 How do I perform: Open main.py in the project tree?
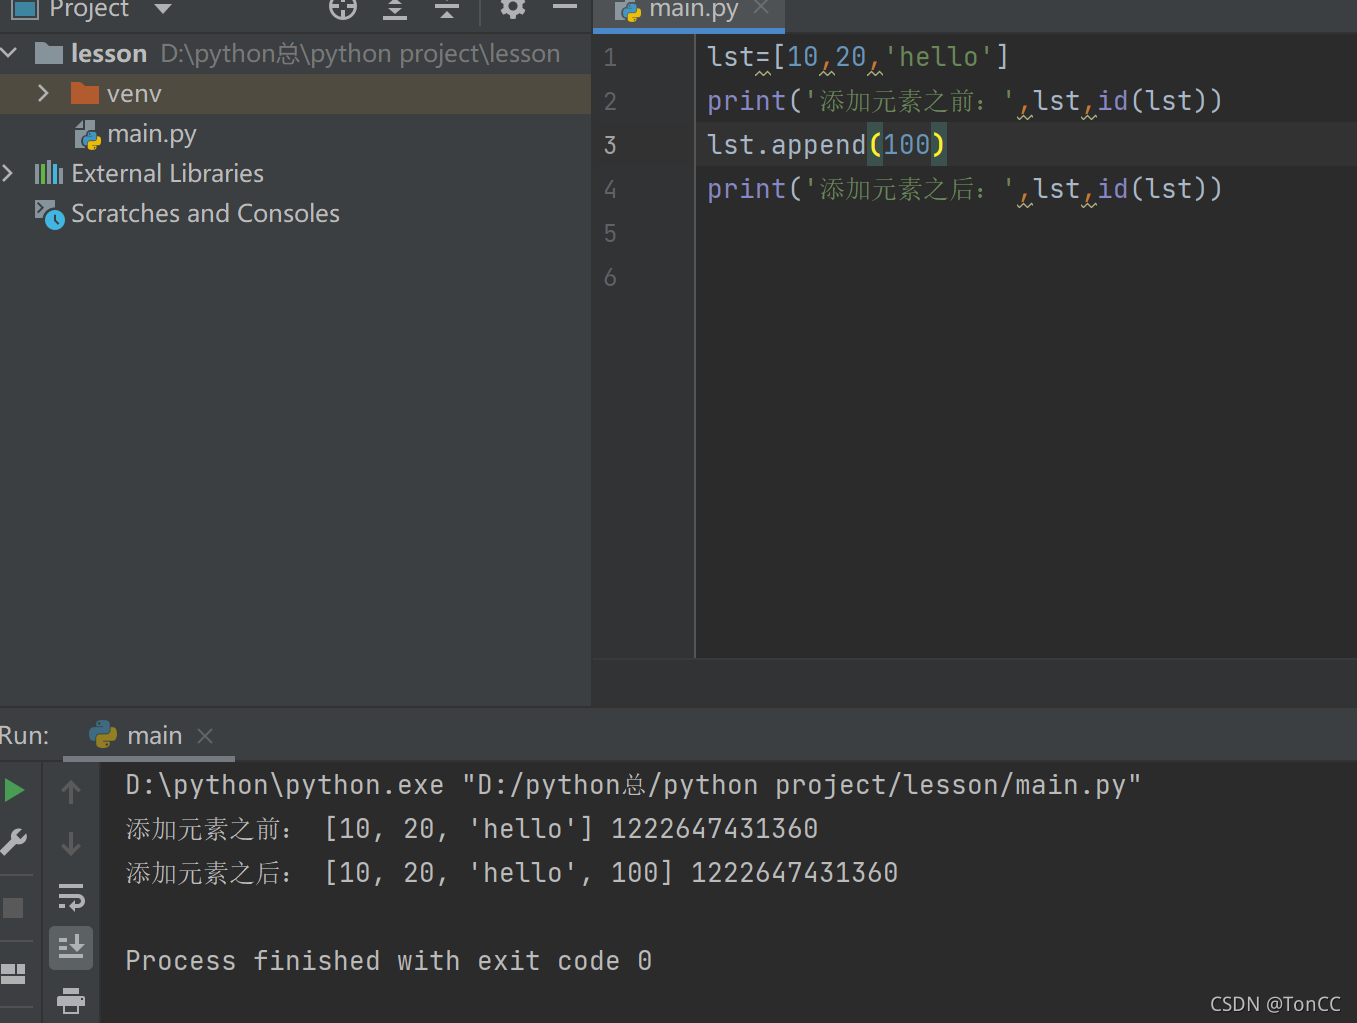(152, 134)
